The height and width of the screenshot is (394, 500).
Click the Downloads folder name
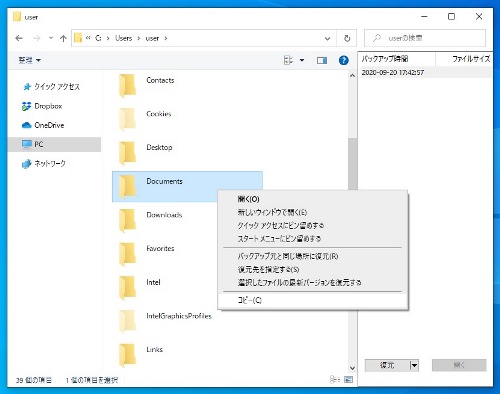pyautogui.click(x=164, y=215)
